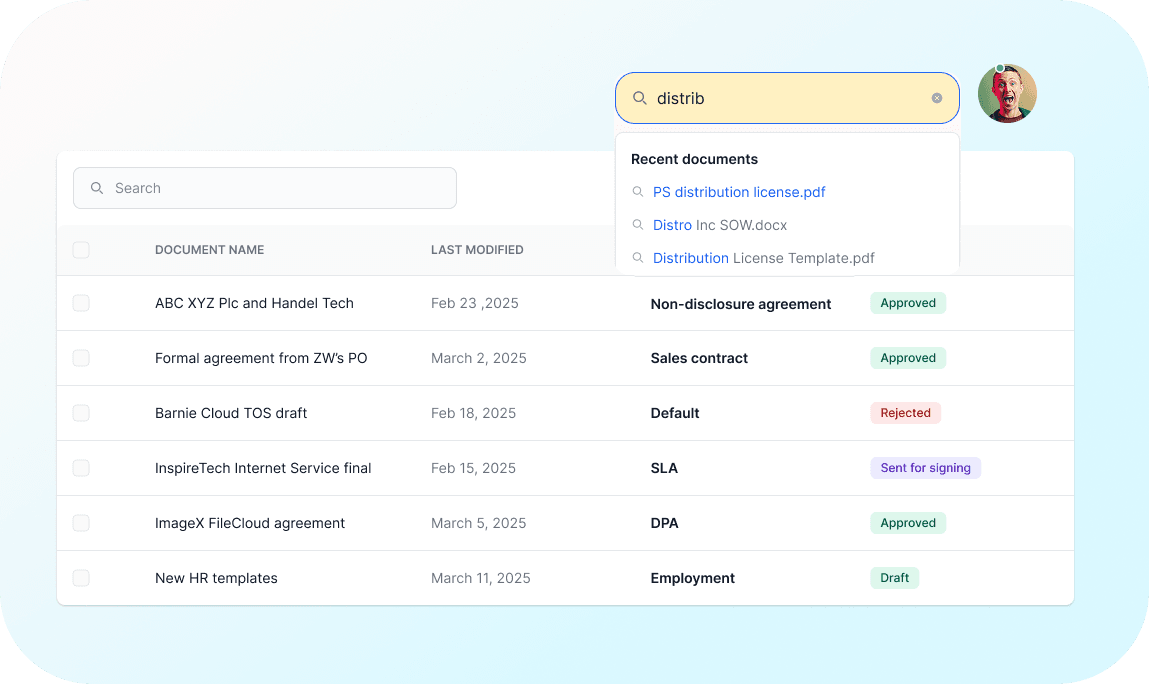Click the LAST MODIFIED column header
Image resolution: width=1149 pixels, height=684 pixels.
pyautogui.click(x=477, y=249)
